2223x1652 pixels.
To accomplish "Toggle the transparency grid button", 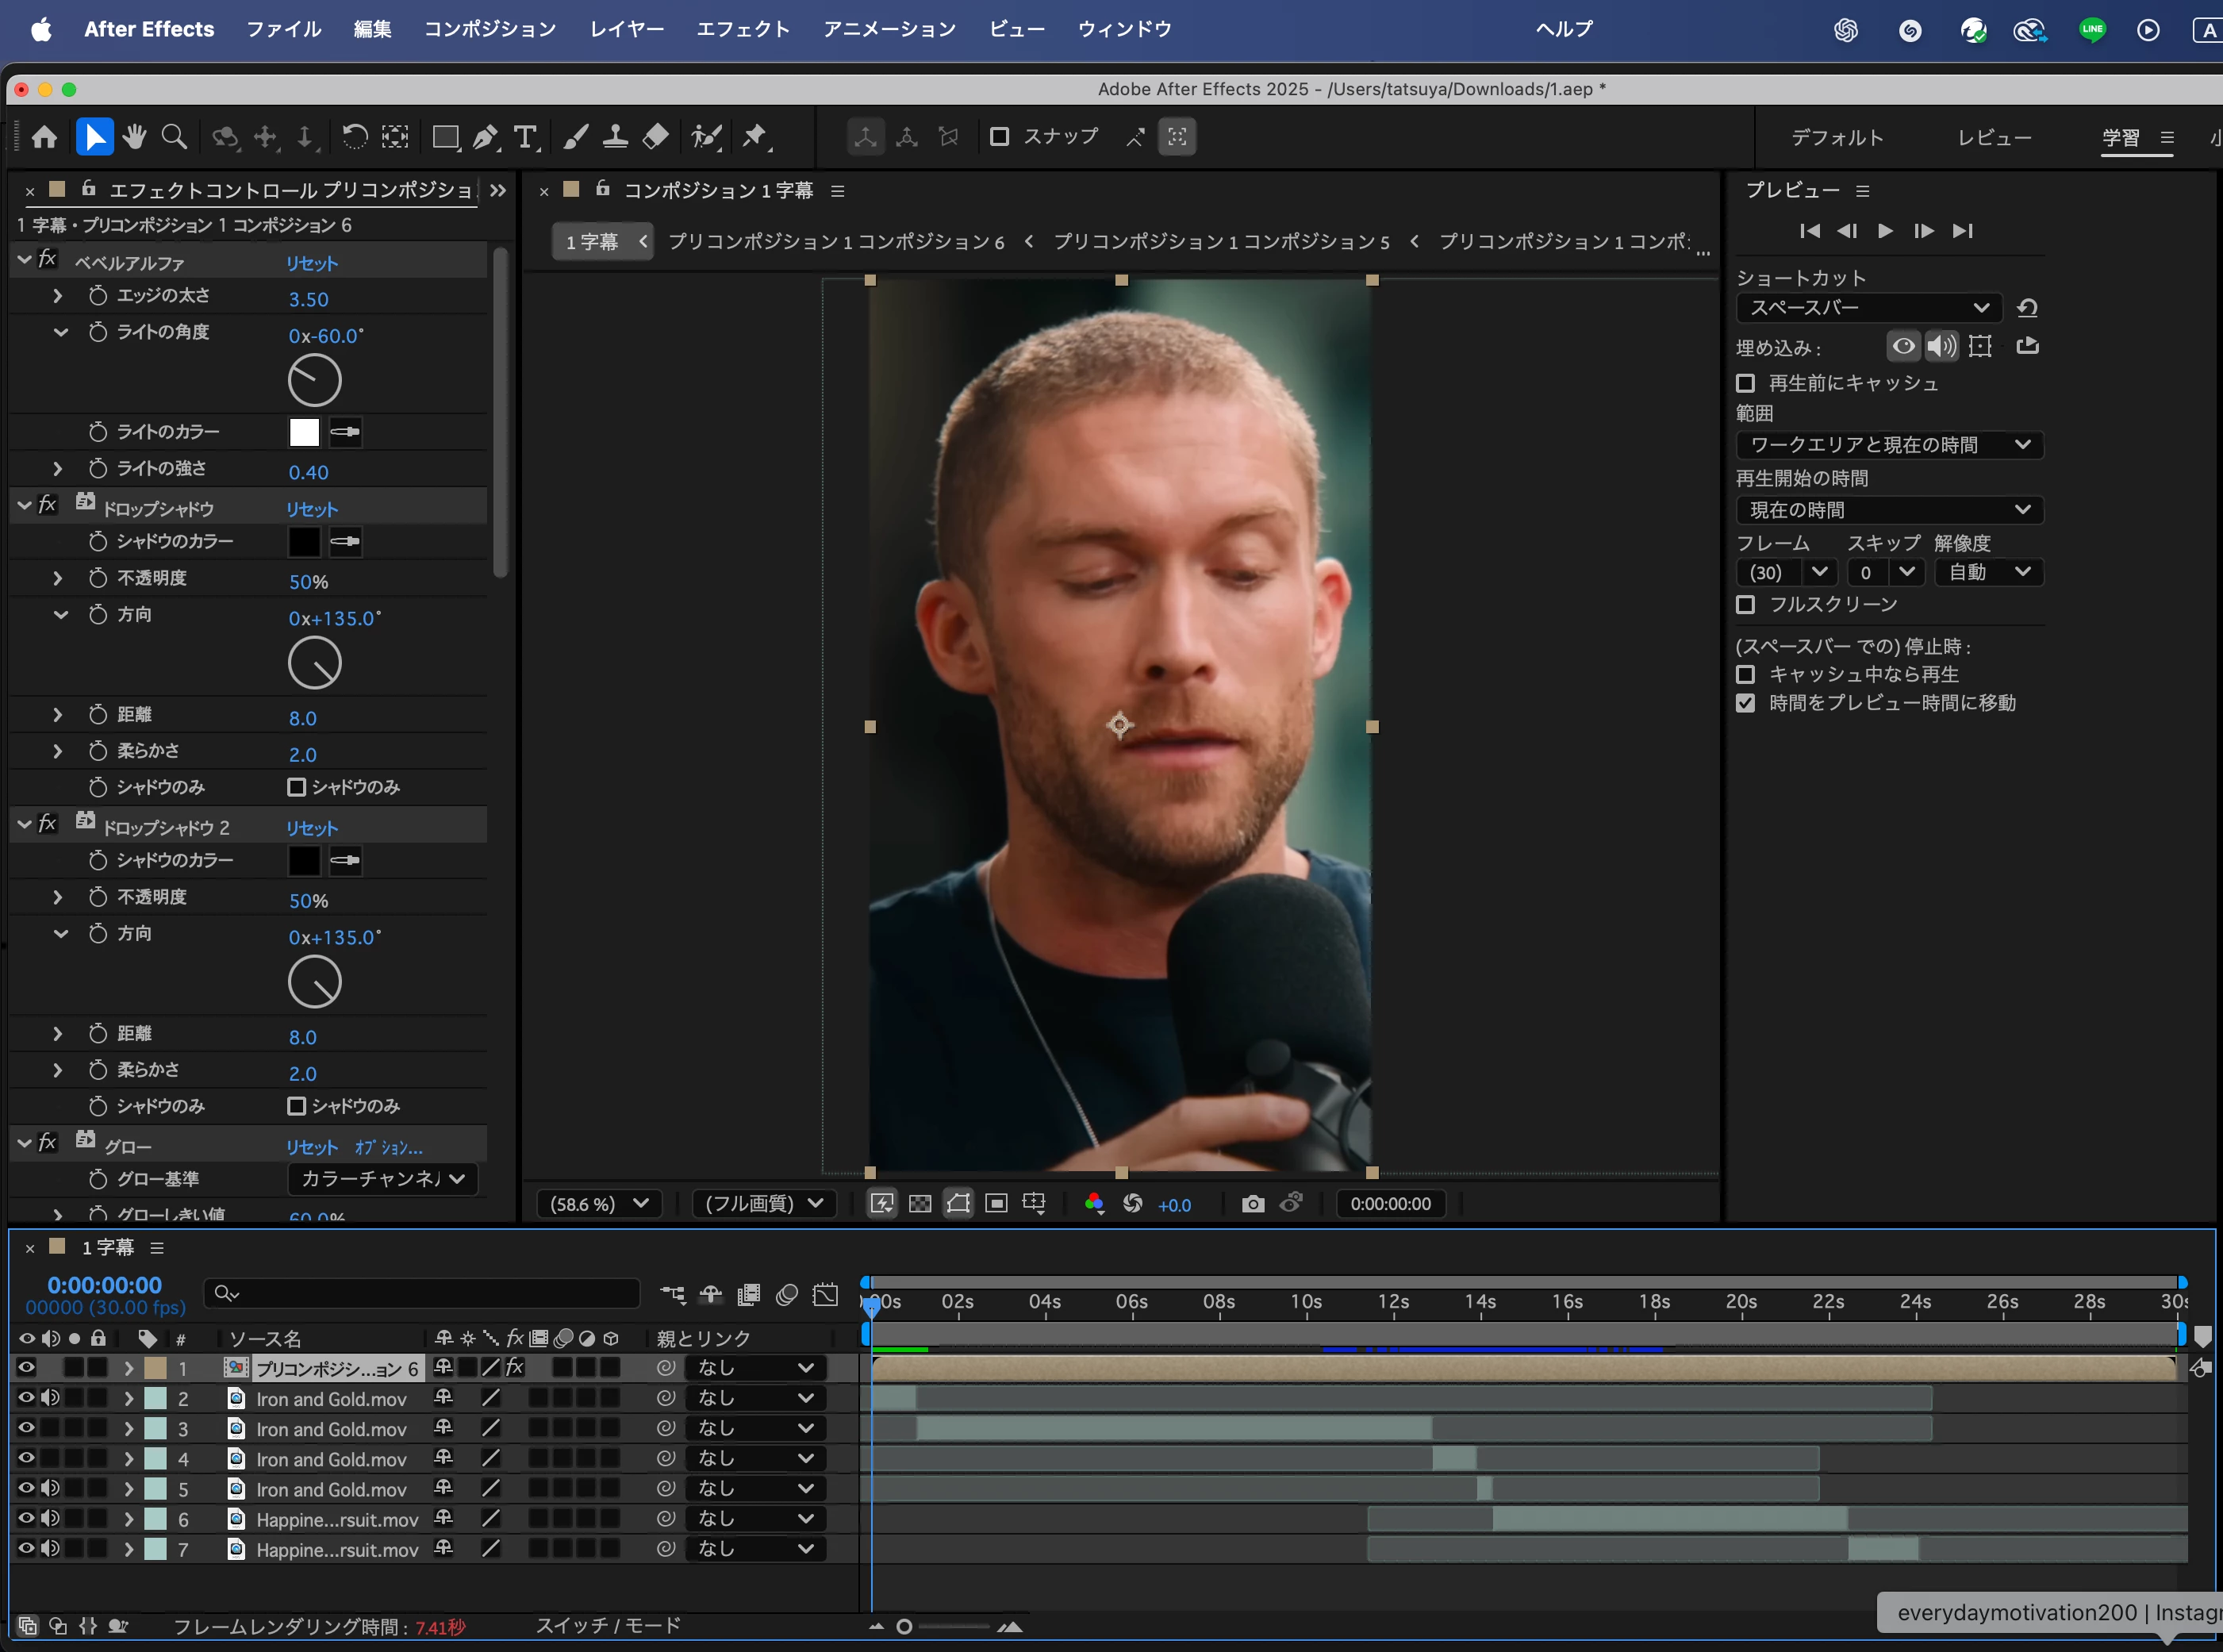I will pos(920,1204).
